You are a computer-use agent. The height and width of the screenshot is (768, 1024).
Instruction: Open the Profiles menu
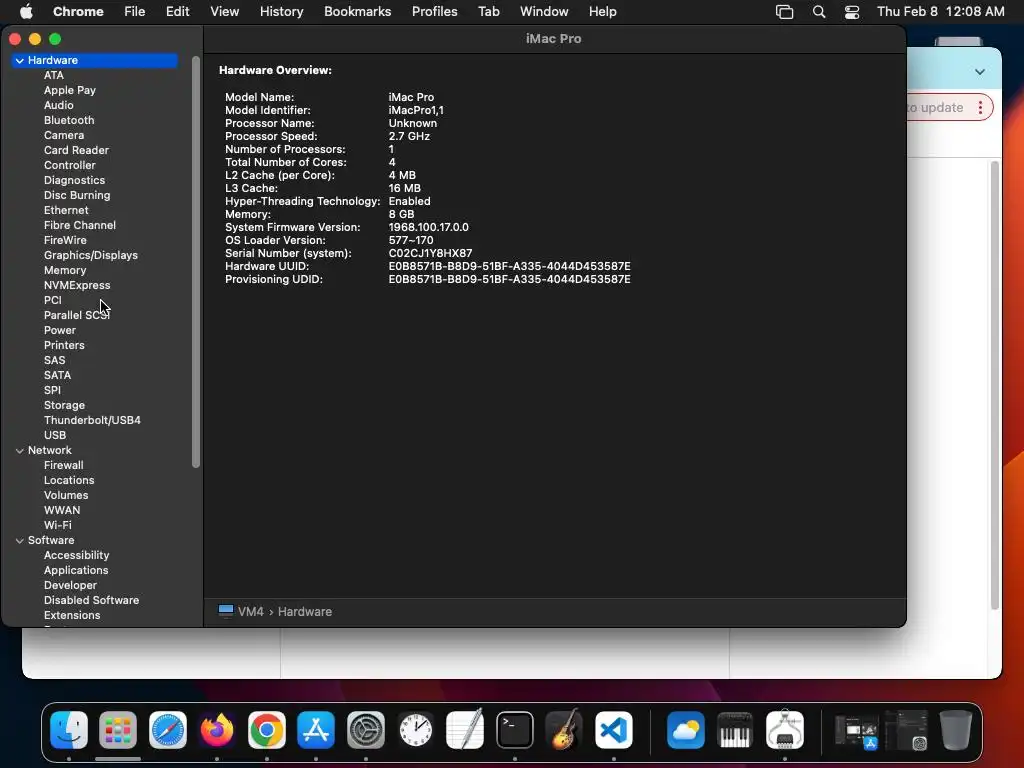point(434,12)
